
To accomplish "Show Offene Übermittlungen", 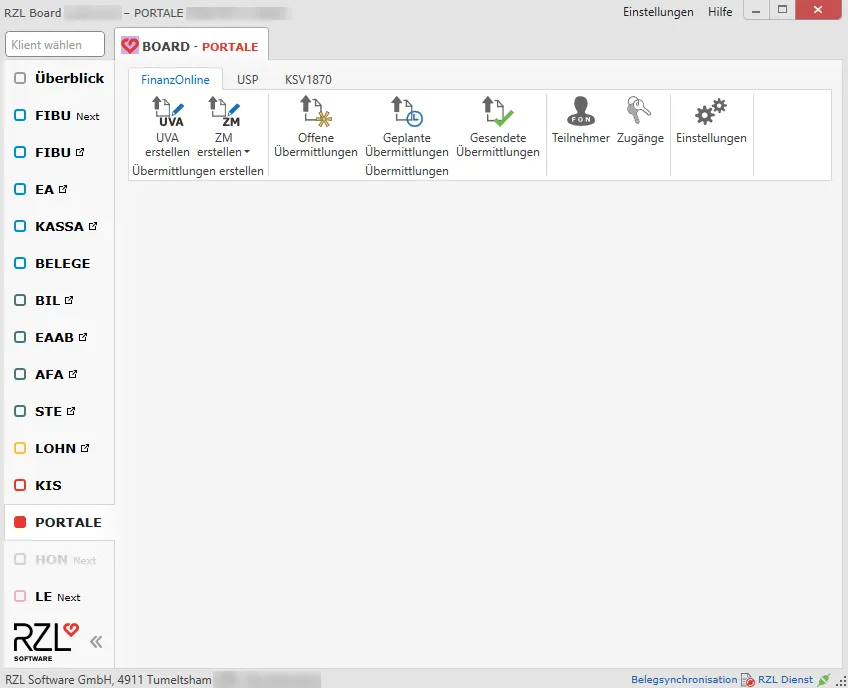I will coord(316,127).
